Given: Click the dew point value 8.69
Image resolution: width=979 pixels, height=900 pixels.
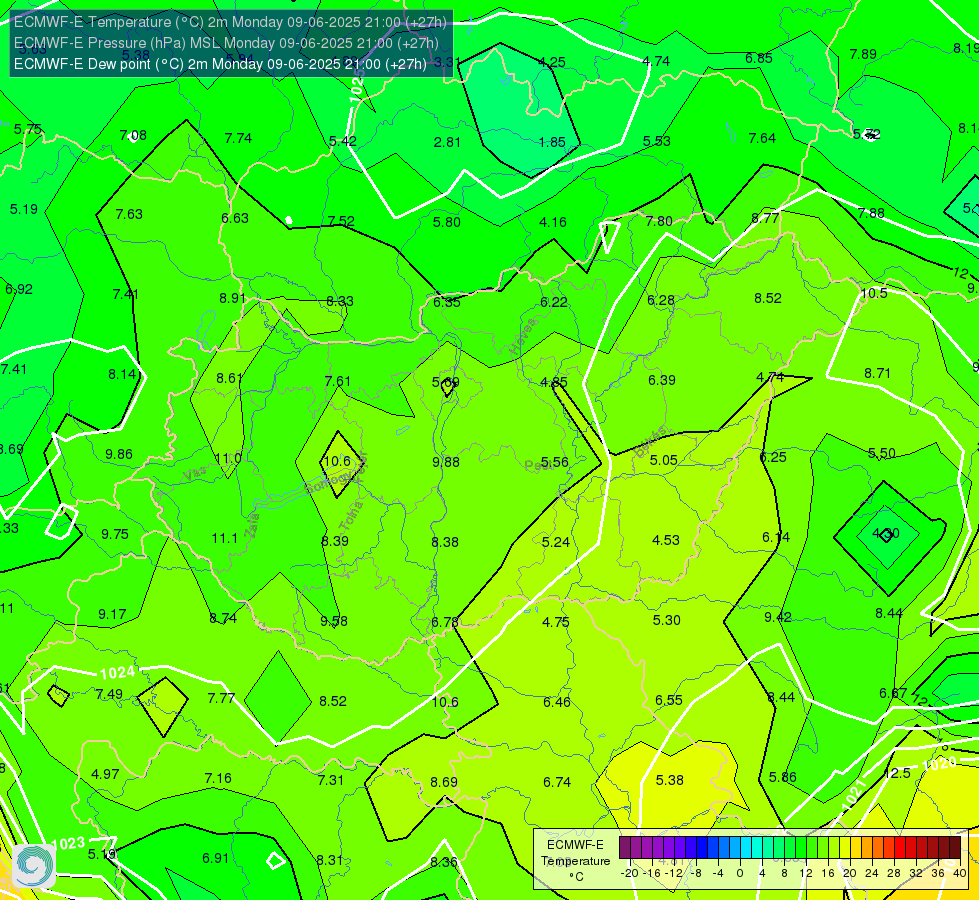Looking at the screenshot, I should [x=444, y=782].
